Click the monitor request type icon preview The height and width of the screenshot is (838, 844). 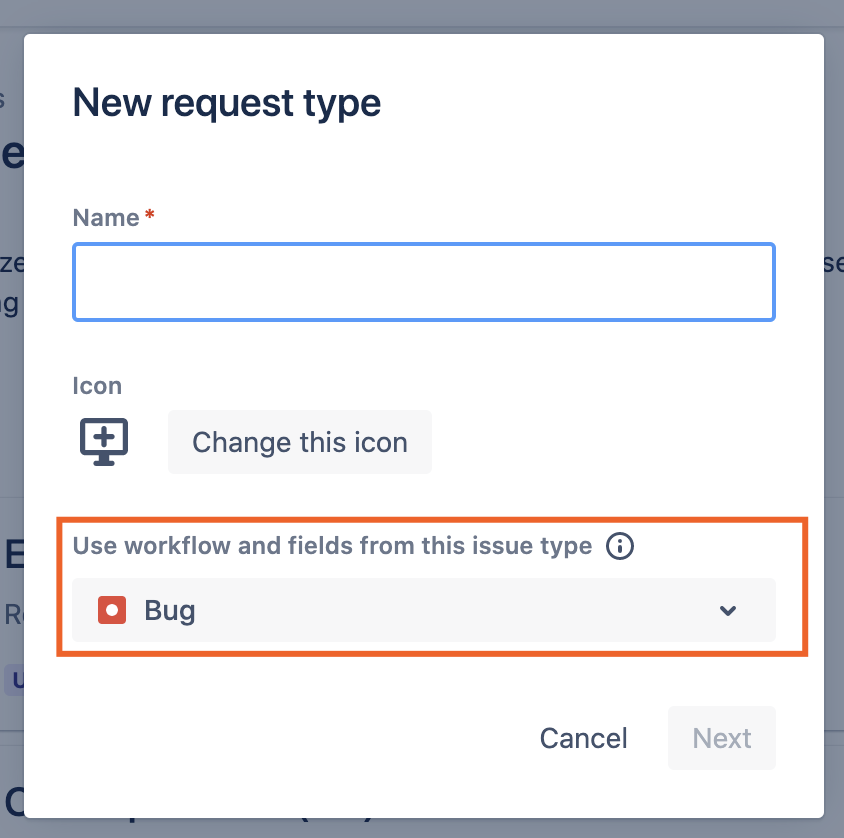click(x=104, y=441)
